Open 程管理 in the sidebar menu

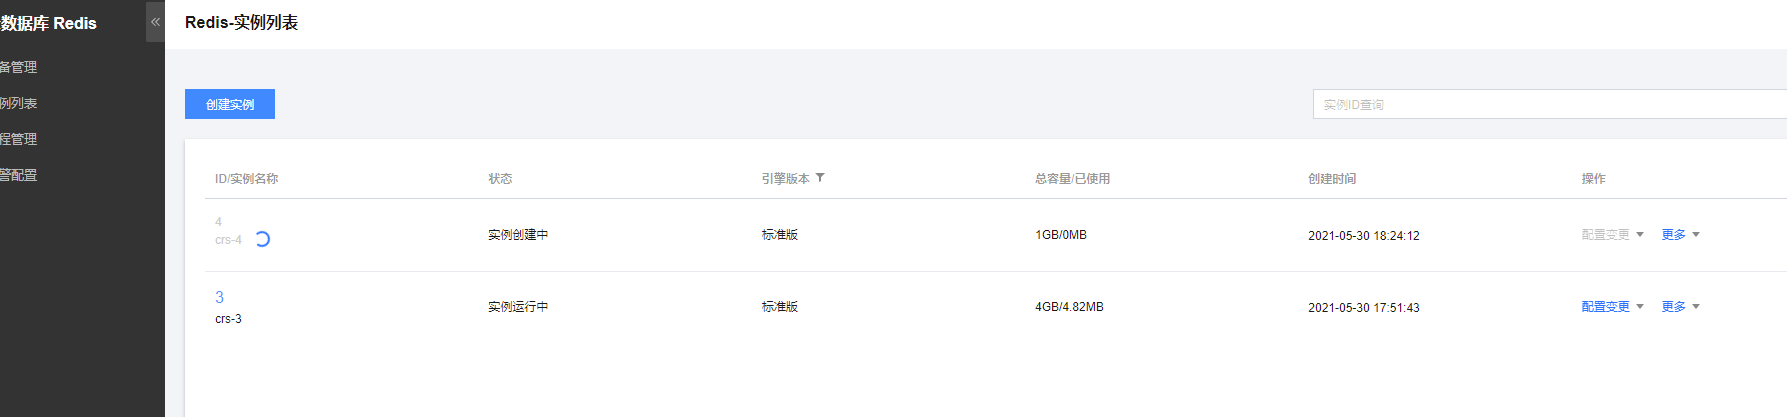(x=19, y=139)
